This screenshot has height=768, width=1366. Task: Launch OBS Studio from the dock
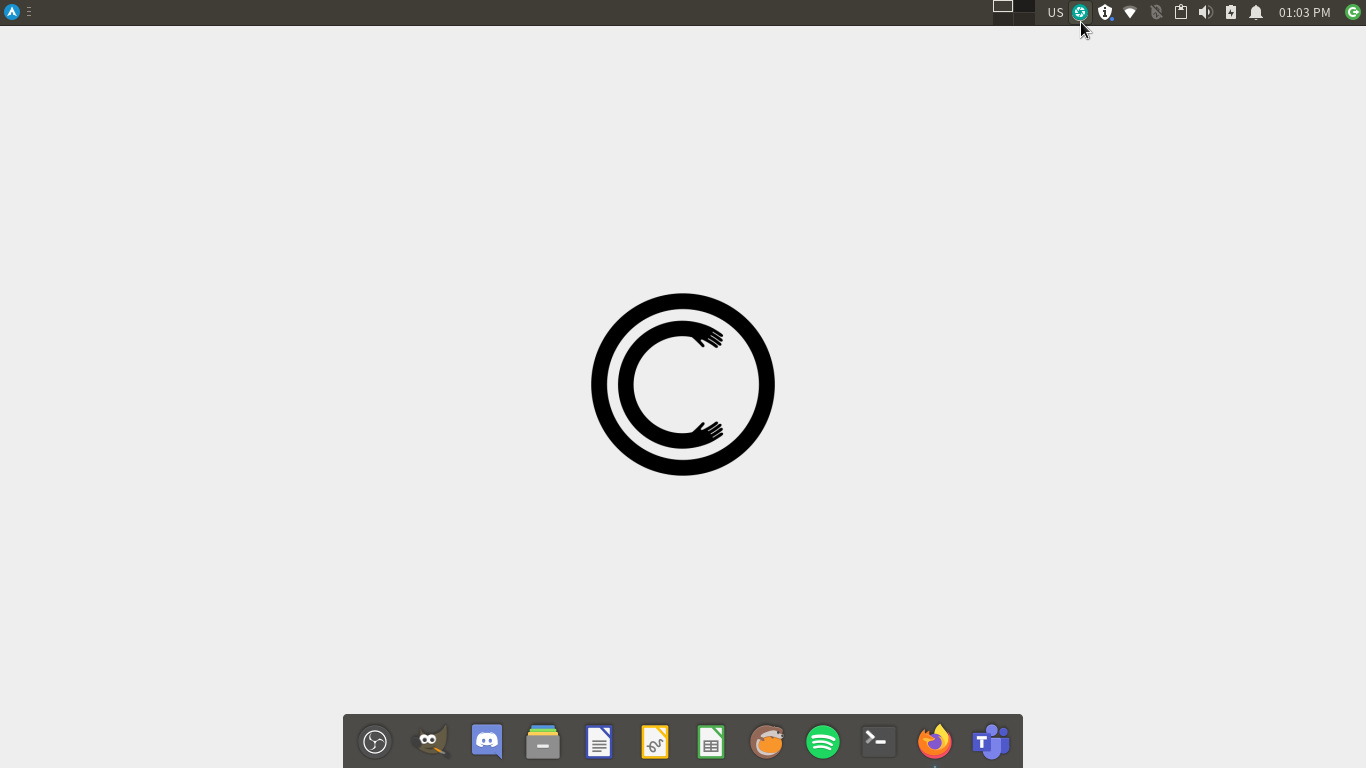click(375, 742)
